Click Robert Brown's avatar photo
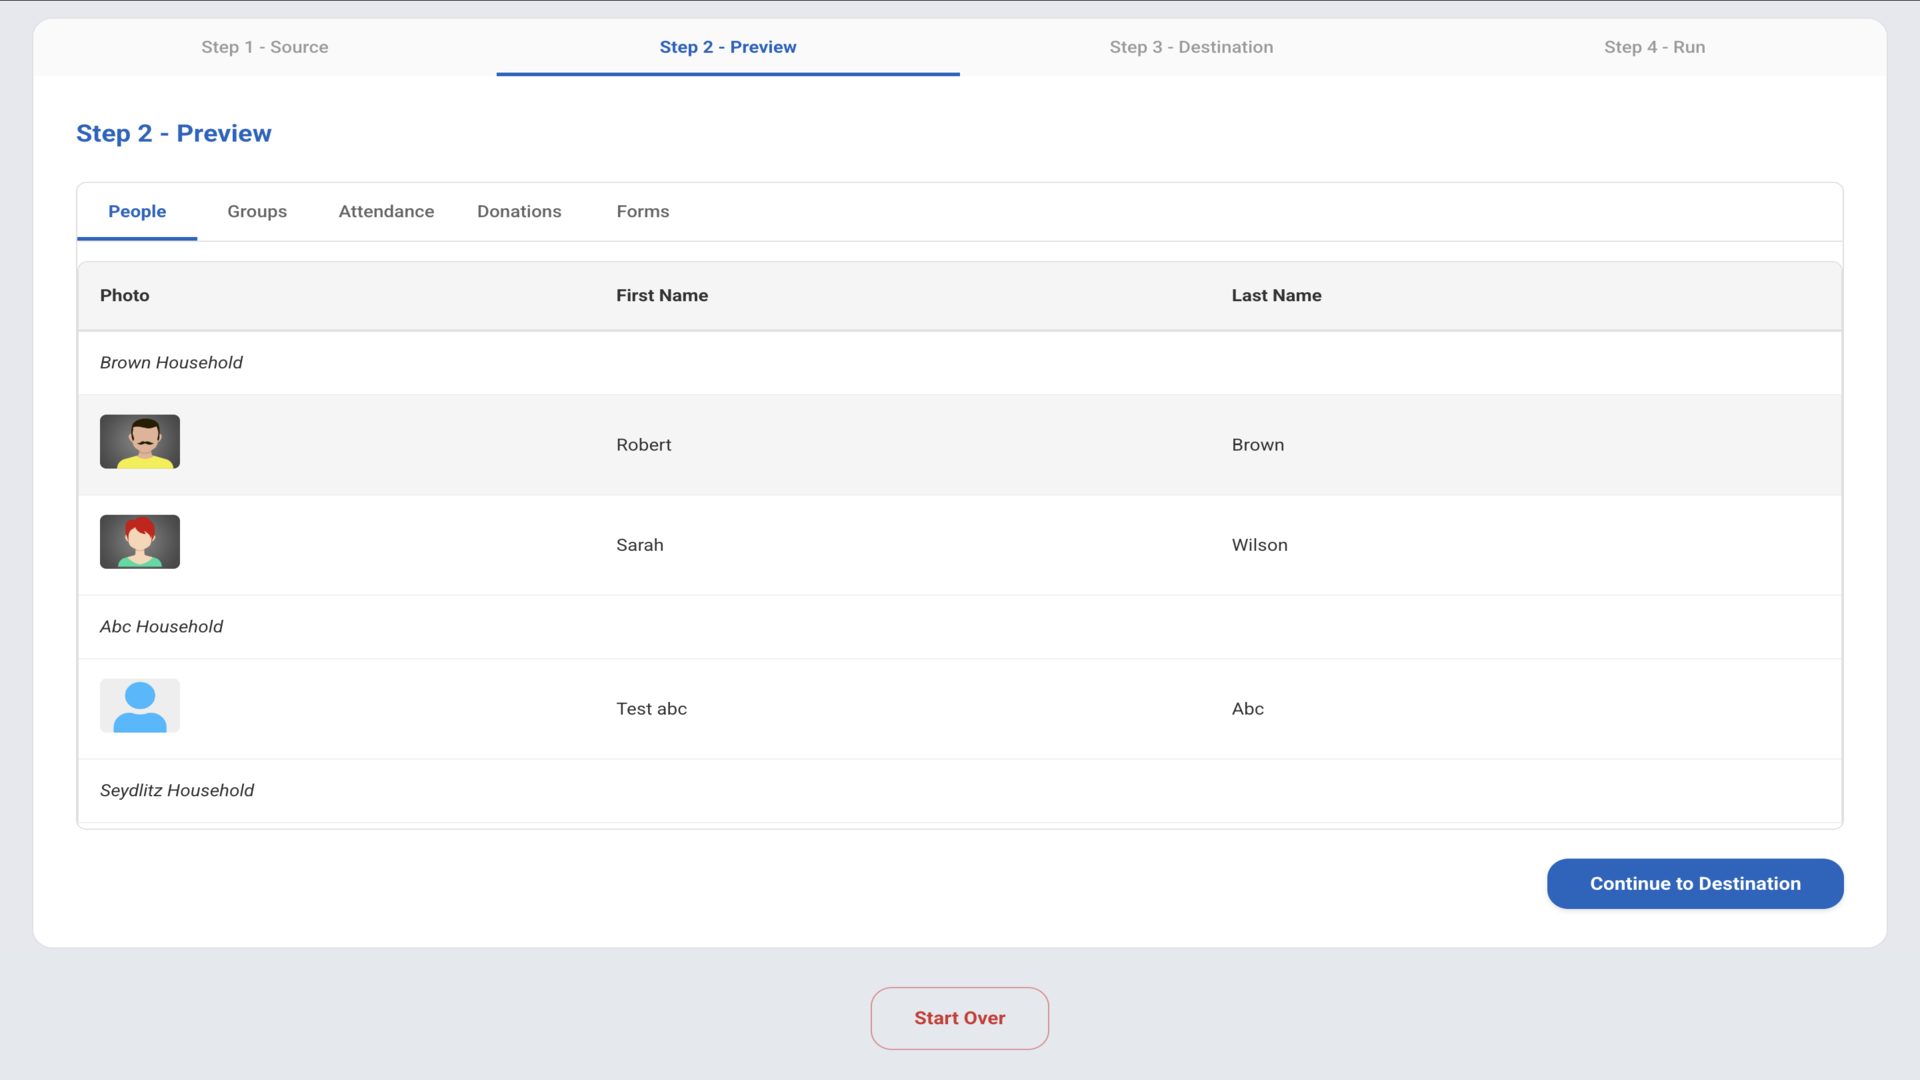1920x1080 pixels. click(140, 442)
